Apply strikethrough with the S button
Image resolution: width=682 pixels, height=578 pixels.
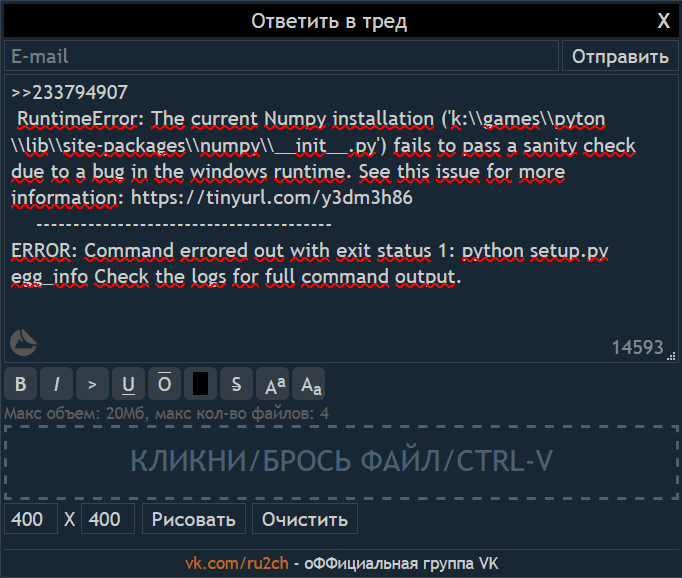click(236, 384)
